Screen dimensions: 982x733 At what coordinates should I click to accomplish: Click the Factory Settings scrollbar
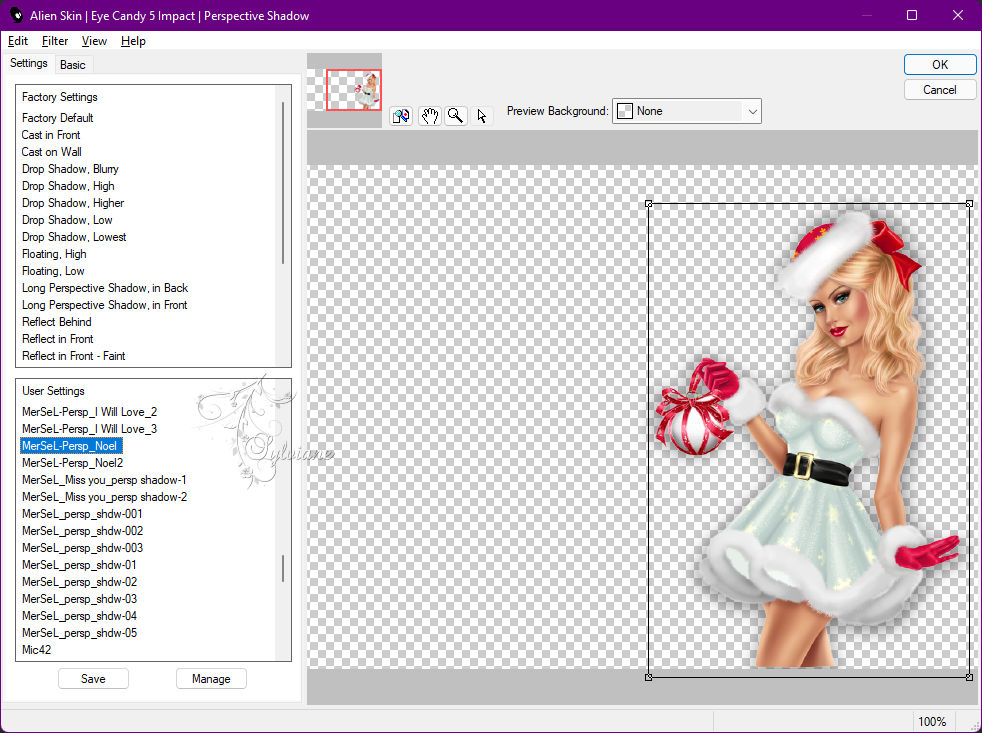point(283,182)
